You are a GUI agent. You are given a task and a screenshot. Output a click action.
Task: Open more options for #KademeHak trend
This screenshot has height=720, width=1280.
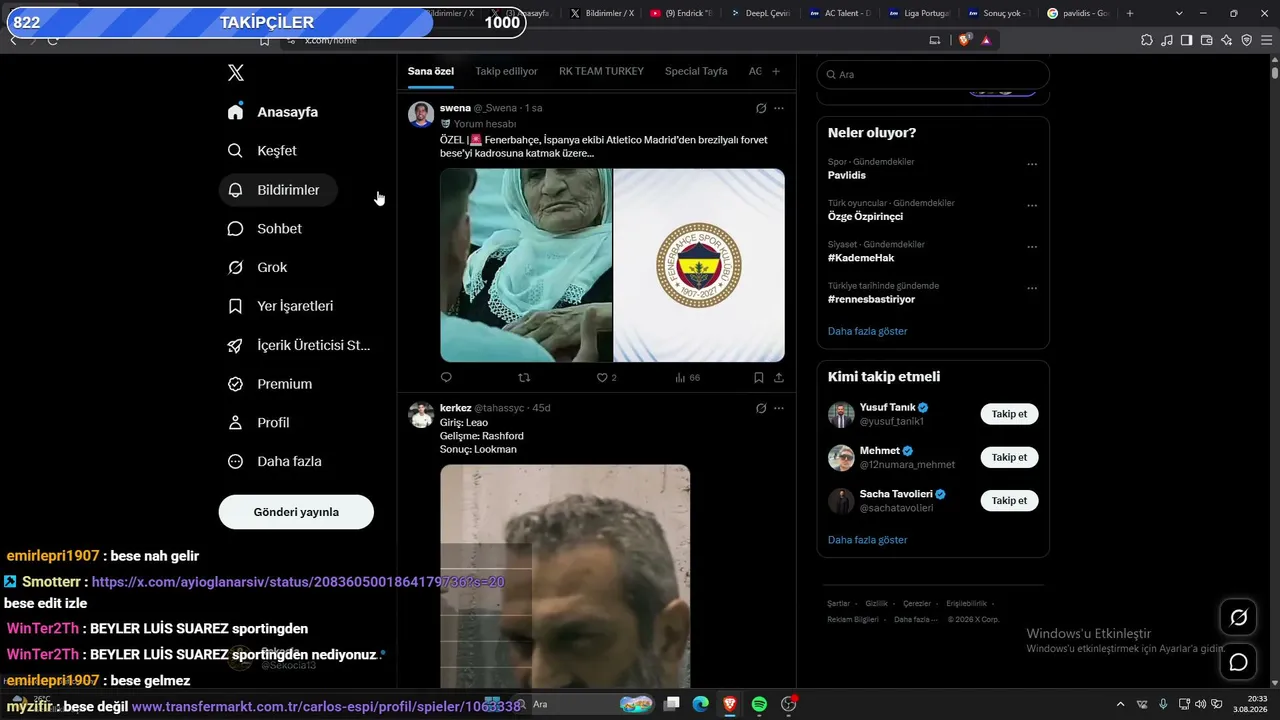1032,247
